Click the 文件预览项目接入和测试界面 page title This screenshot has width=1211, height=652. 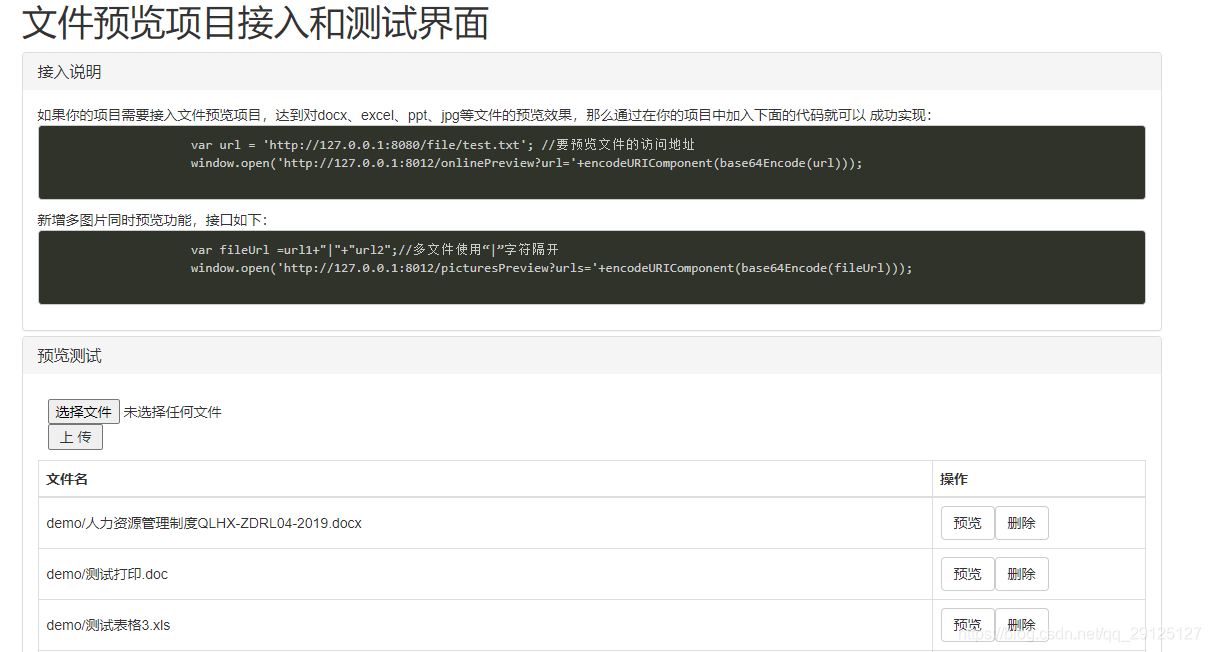pos(255,23)
